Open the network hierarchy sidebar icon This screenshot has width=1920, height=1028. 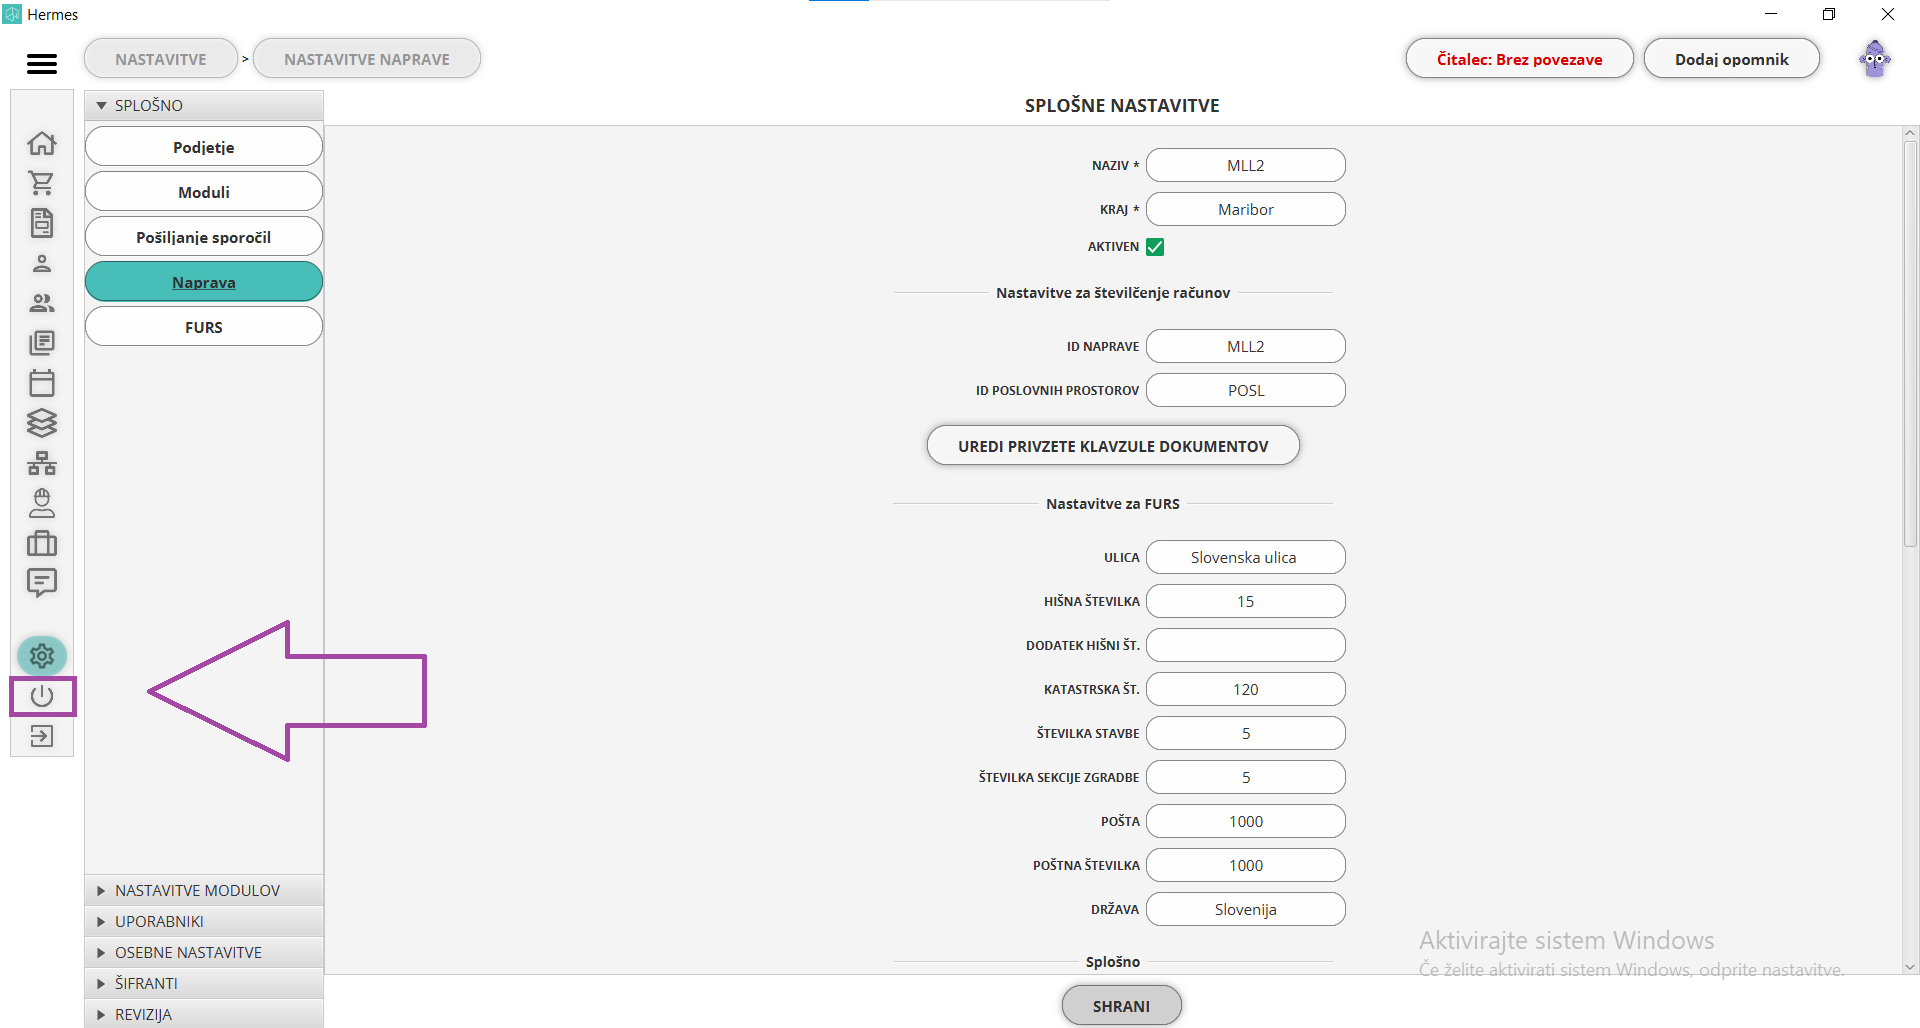[x=42, y=463]
